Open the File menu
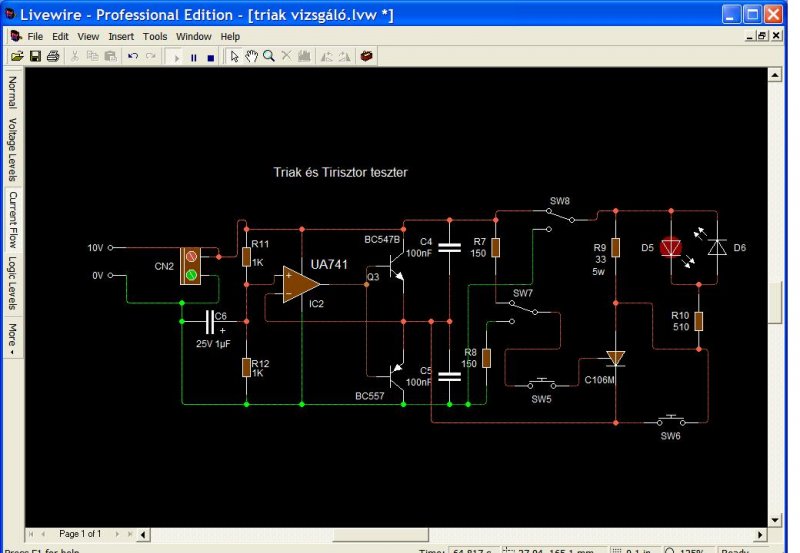 [x=35, y=37]
